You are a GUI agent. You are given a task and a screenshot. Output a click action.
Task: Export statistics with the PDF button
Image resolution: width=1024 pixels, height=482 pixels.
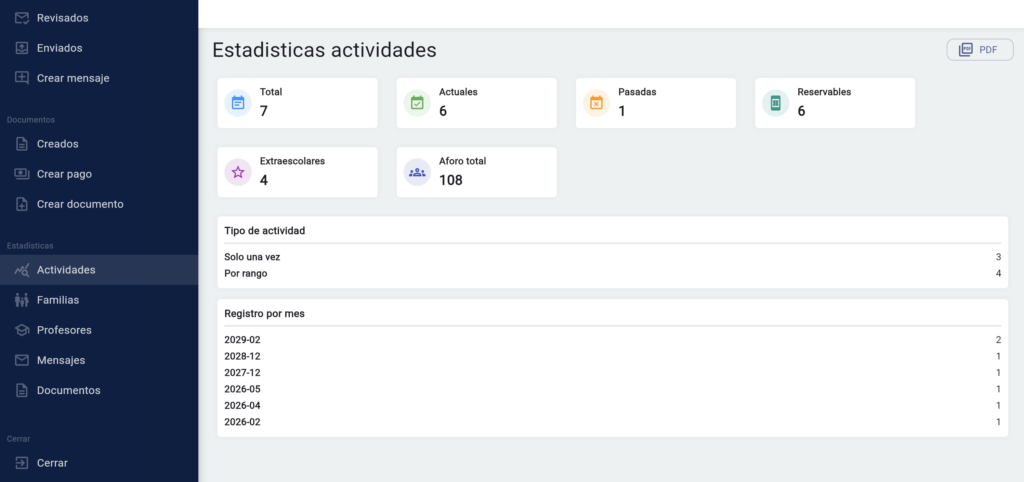[x=980, y=50]
